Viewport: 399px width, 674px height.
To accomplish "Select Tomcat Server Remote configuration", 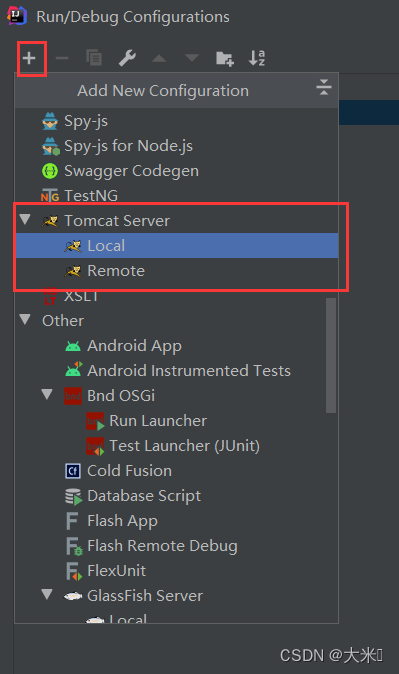I will pyautogui.click(x=177, y=271).
